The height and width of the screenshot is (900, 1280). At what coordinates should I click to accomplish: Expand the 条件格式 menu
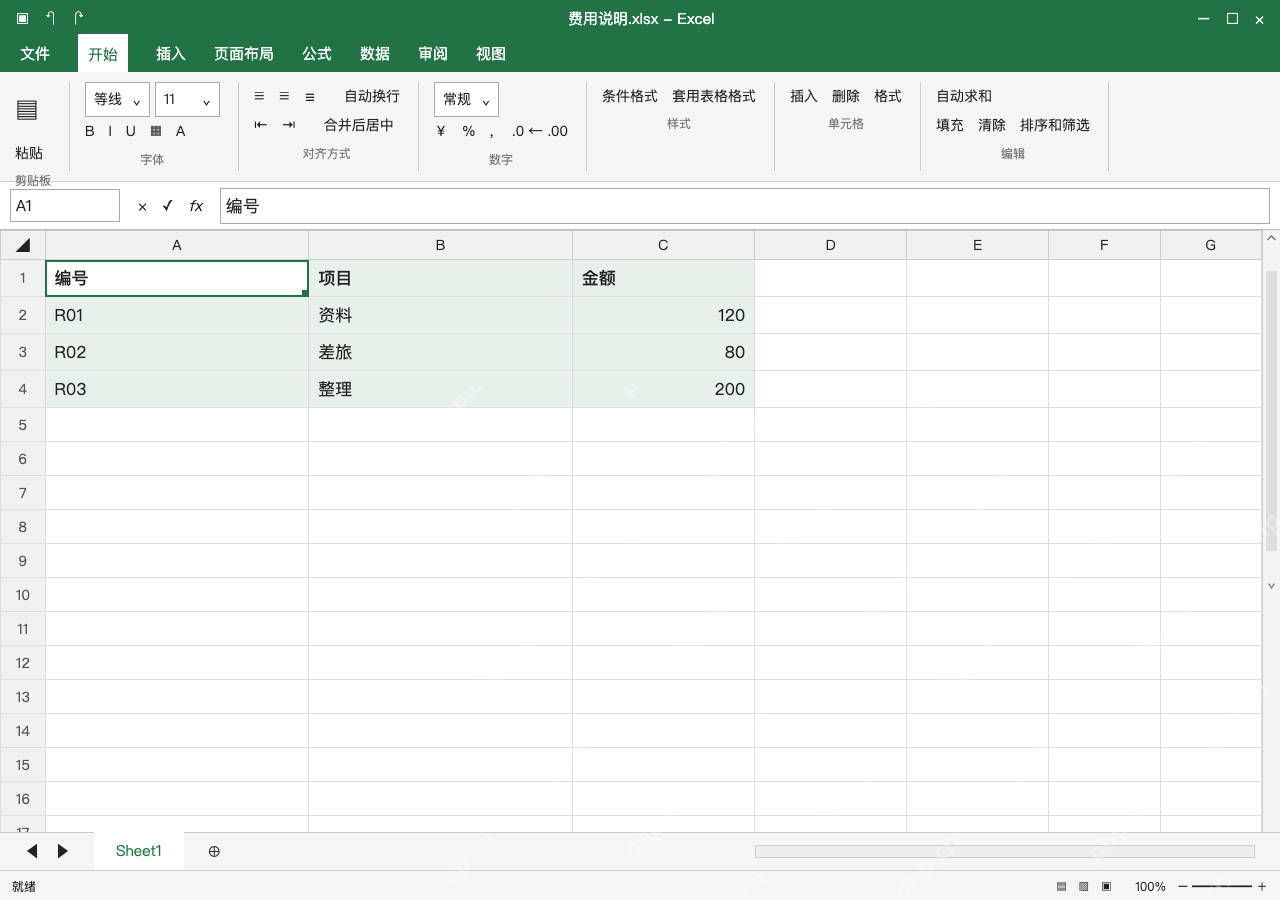coord(630,96)
